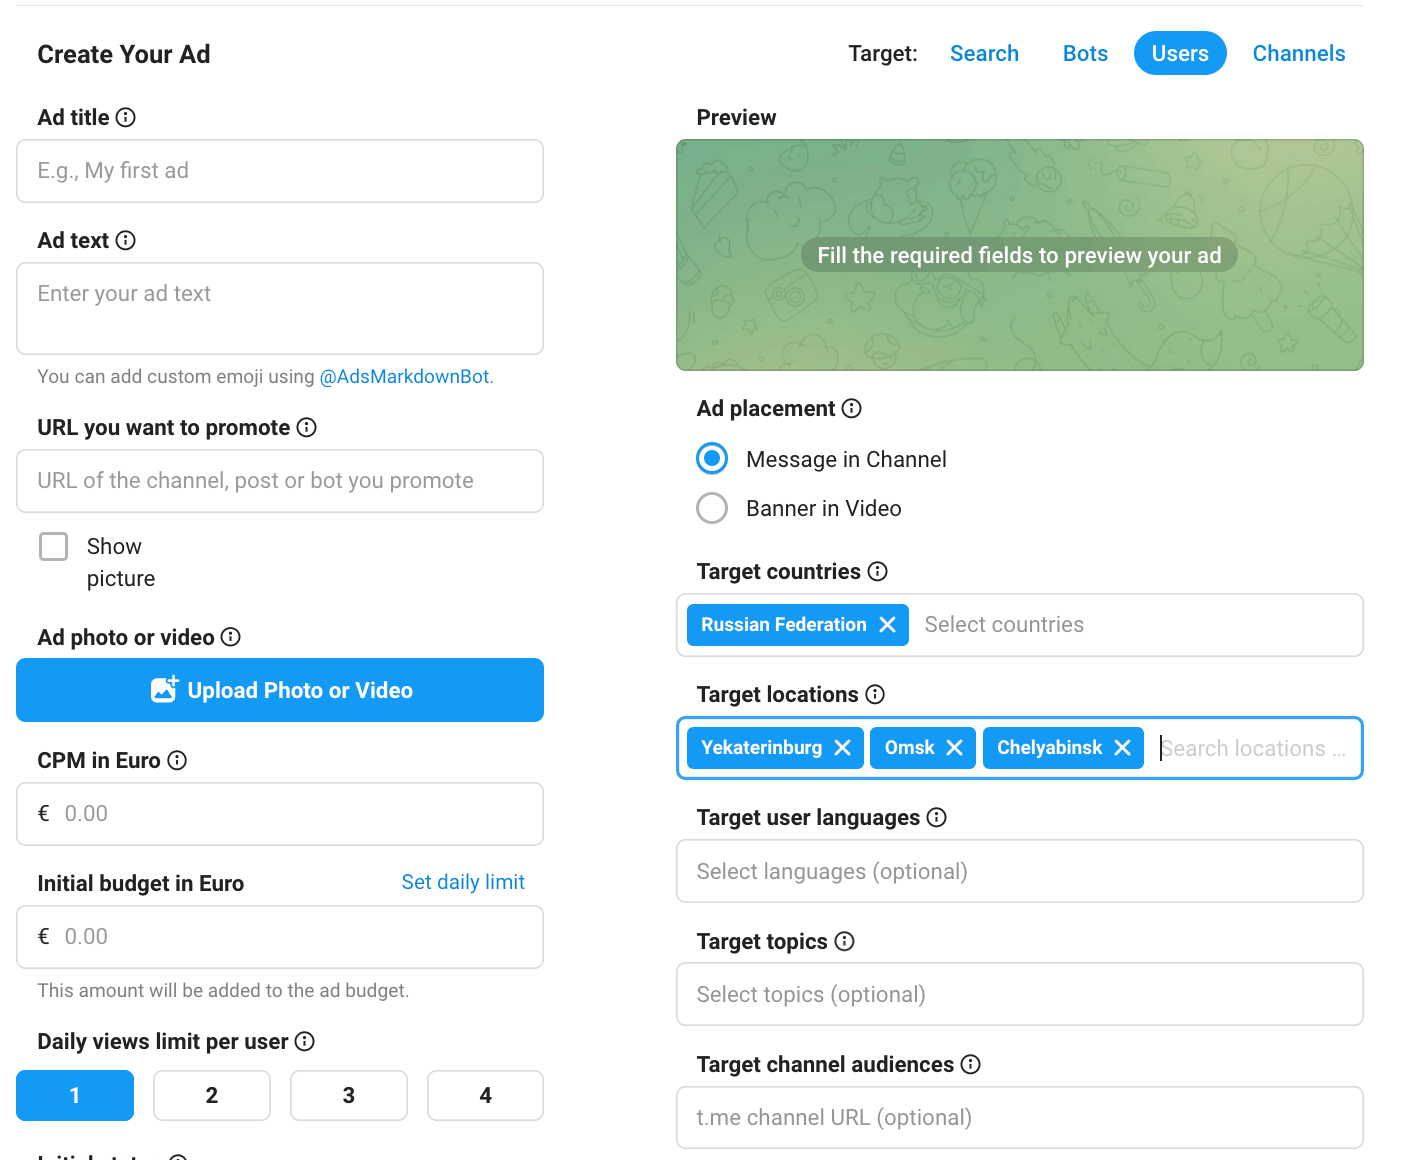Enable the Show picture checkbox

click(54, 547)
